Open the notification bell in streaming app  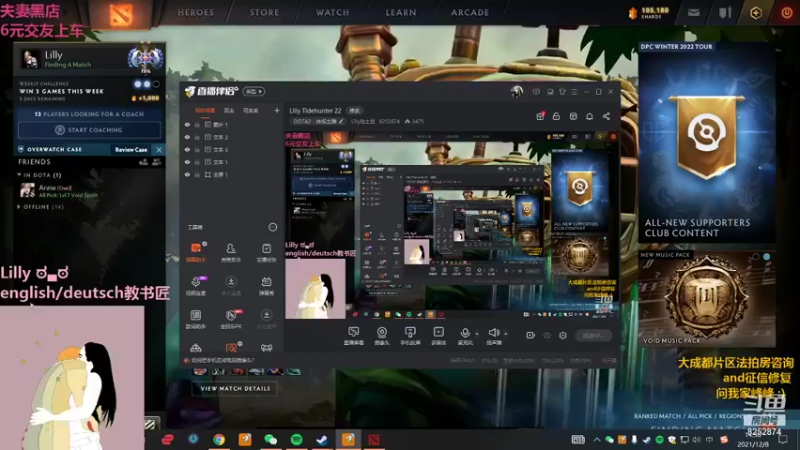click(589, 116)
